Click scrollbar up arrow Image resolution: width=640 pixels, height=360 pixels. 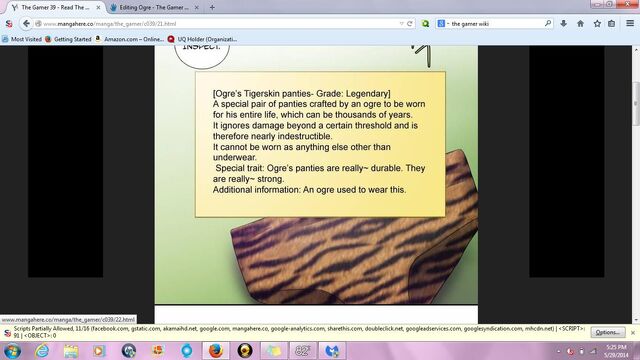tap(636, 49)
